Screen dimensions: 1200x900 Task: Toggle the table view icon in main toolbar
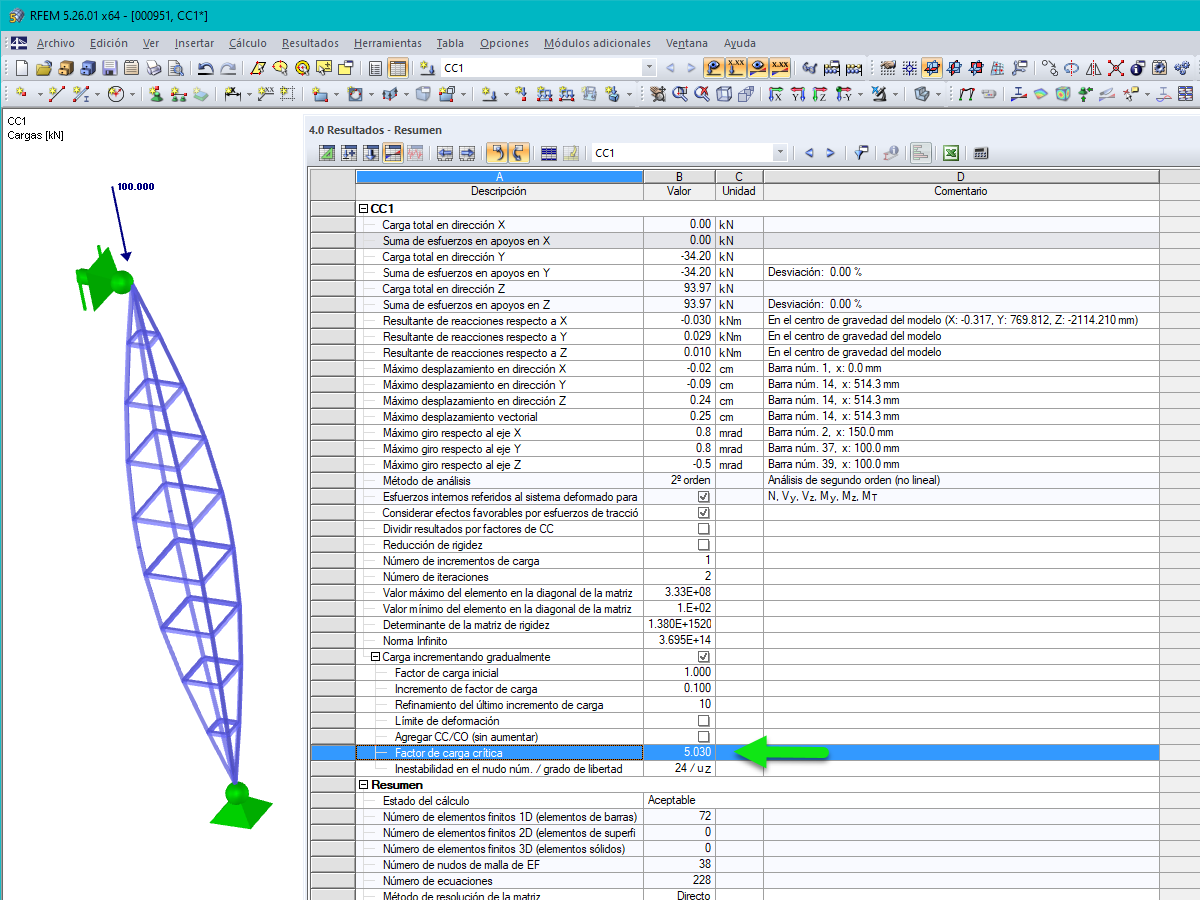[x=397, y=68]
